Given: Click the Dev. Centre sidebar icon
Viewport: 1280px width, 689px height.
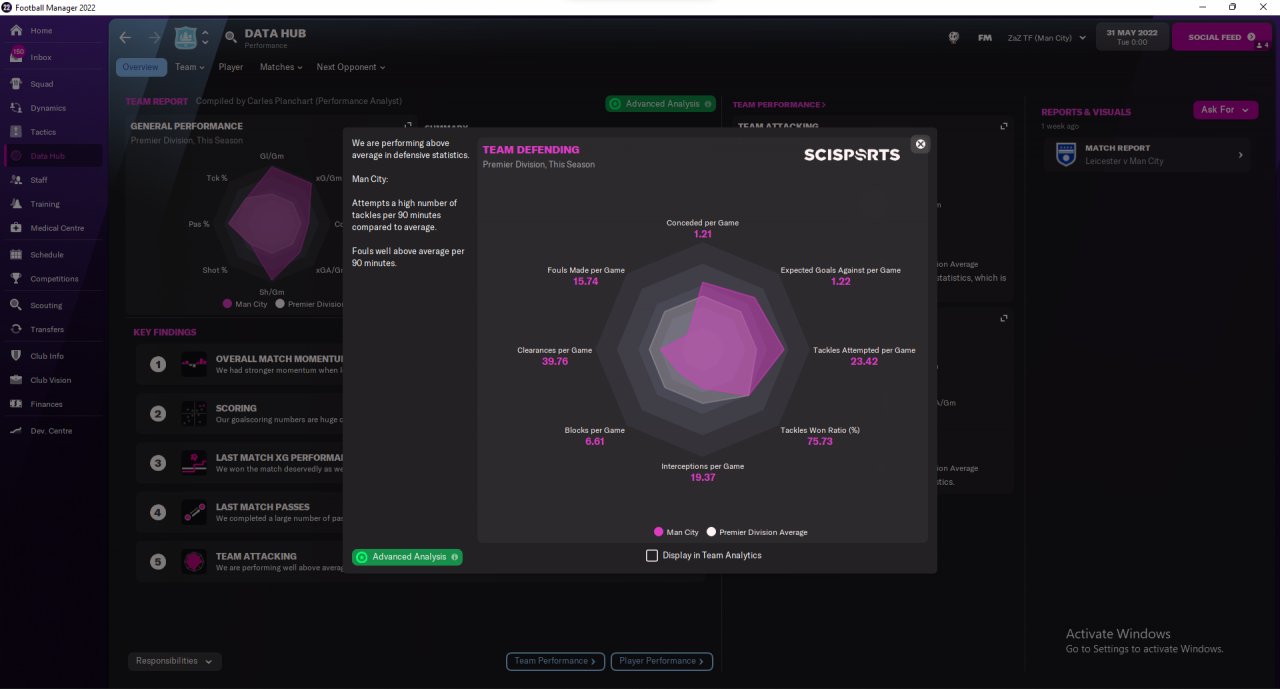Looking at the screenshot, I should click(x=16, y=431).
